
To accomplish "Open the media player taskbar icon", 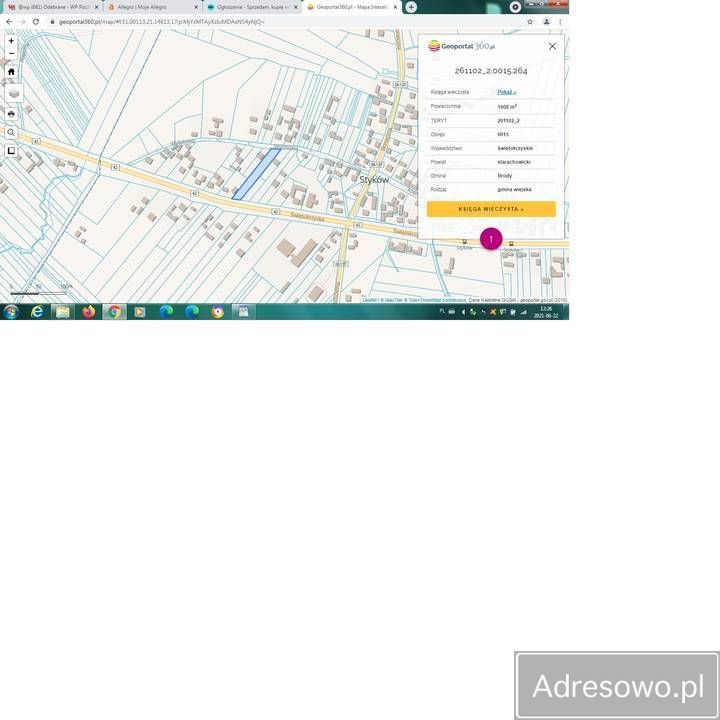I will 140,312.
